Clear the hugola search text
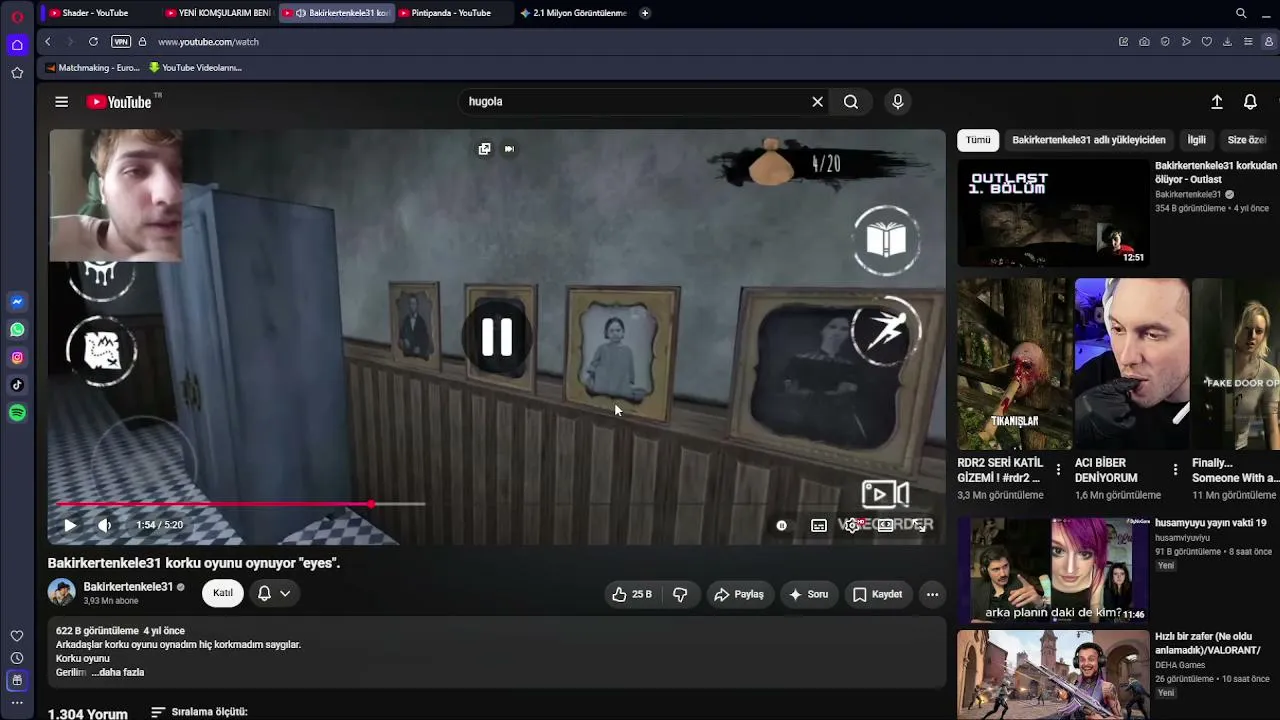1280x720 pixels. (x=817, y=102)
